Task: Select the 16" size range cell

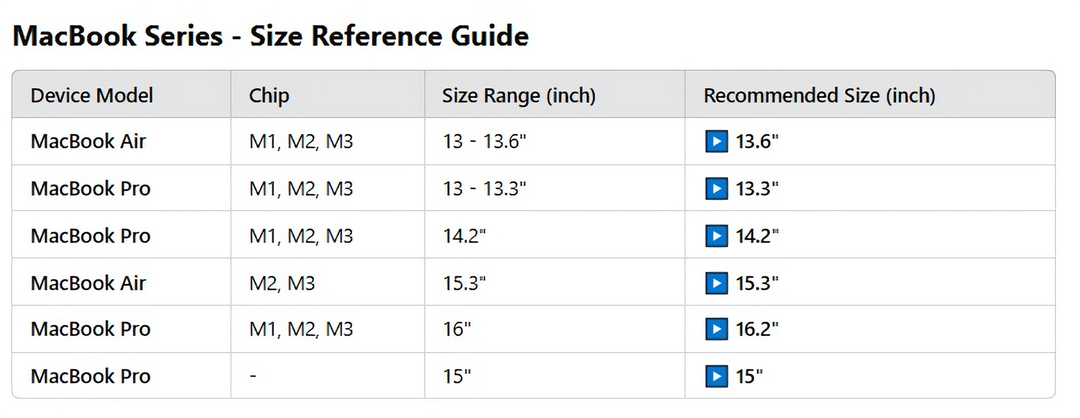Action: coord(457,330)
